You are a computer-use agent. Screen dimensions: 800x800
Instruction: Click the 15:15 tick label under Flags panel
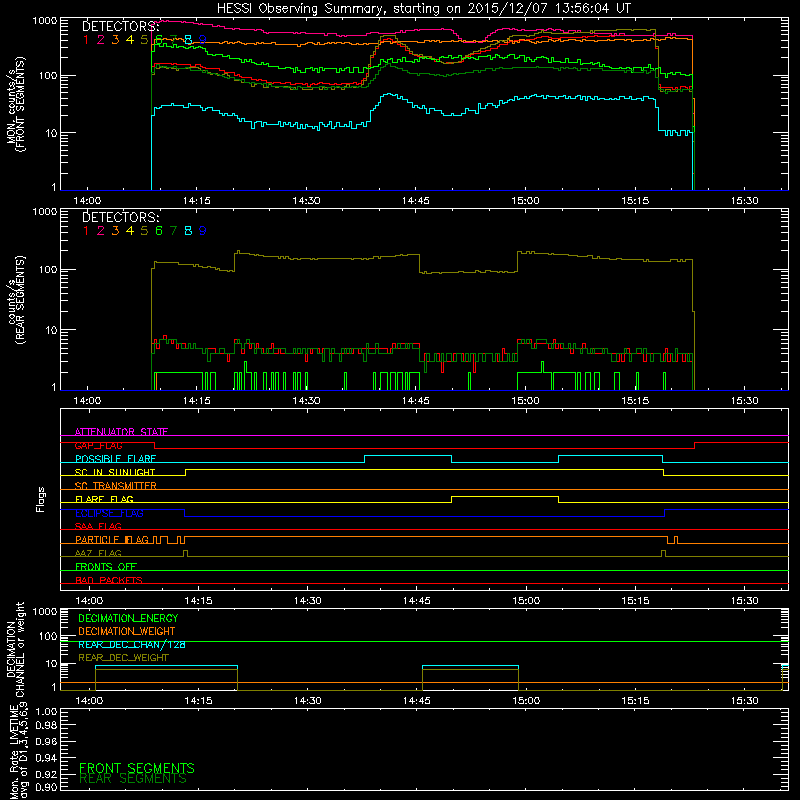pos(635,601)
